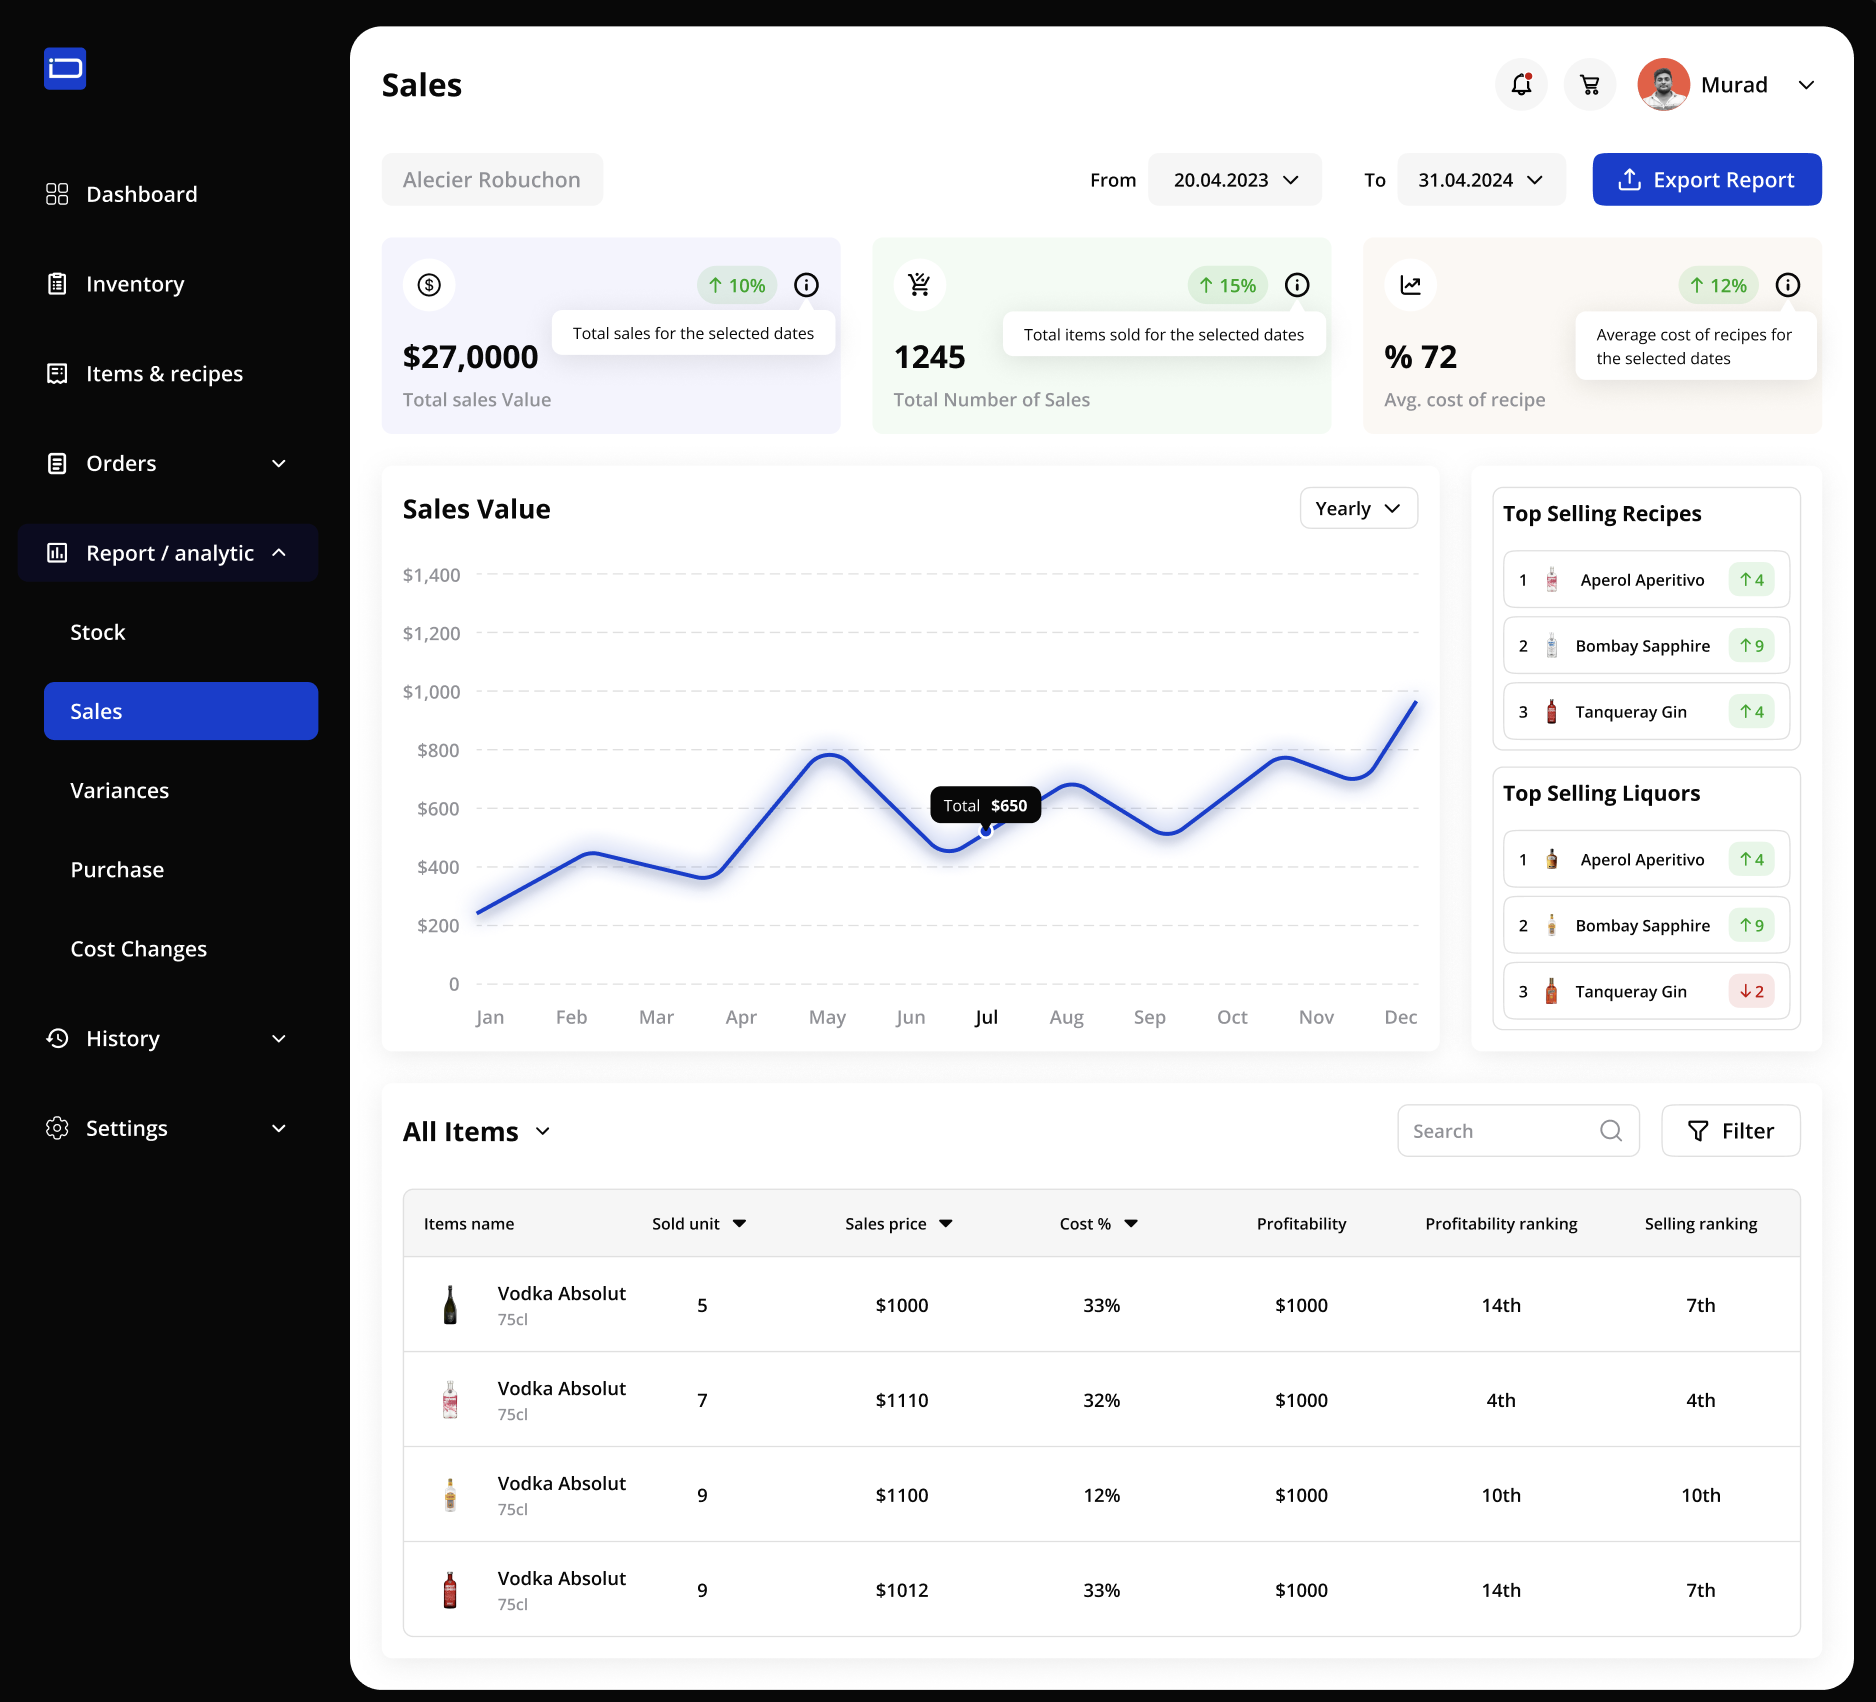Click the search magnifier icon in All Items

tap(1610, 1130)
